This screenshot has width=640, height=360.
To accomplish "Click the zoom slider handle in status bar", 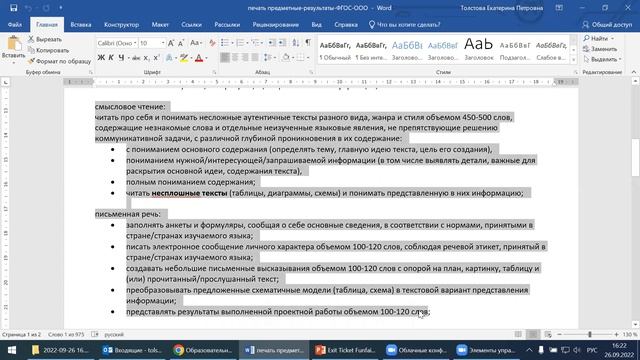I will 590,334.
